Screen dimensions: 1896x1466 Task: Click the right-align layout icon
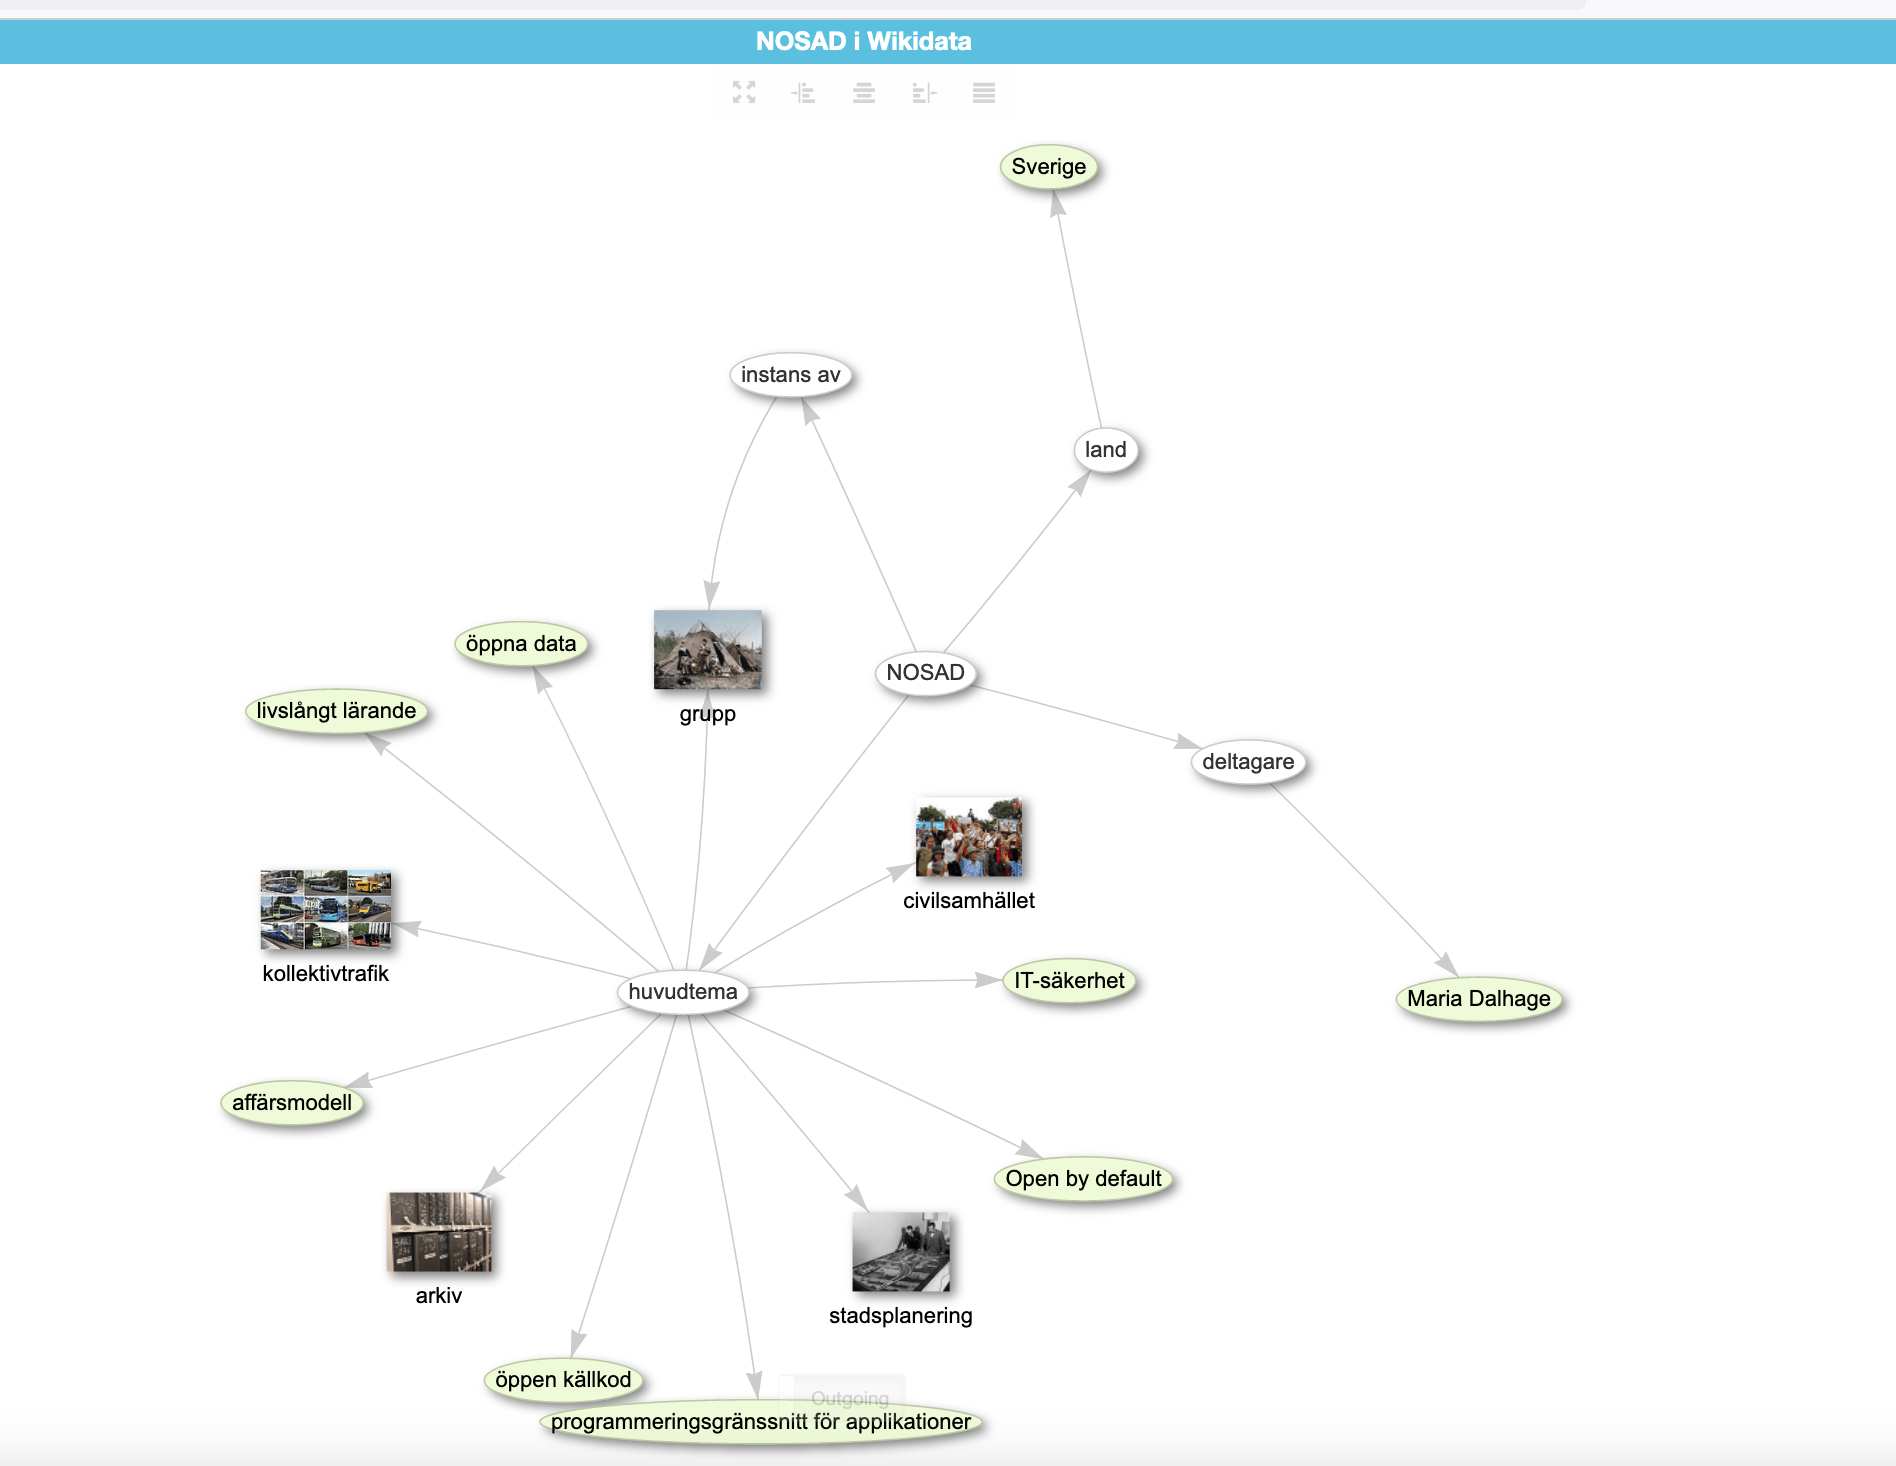(x=924, y=93)
